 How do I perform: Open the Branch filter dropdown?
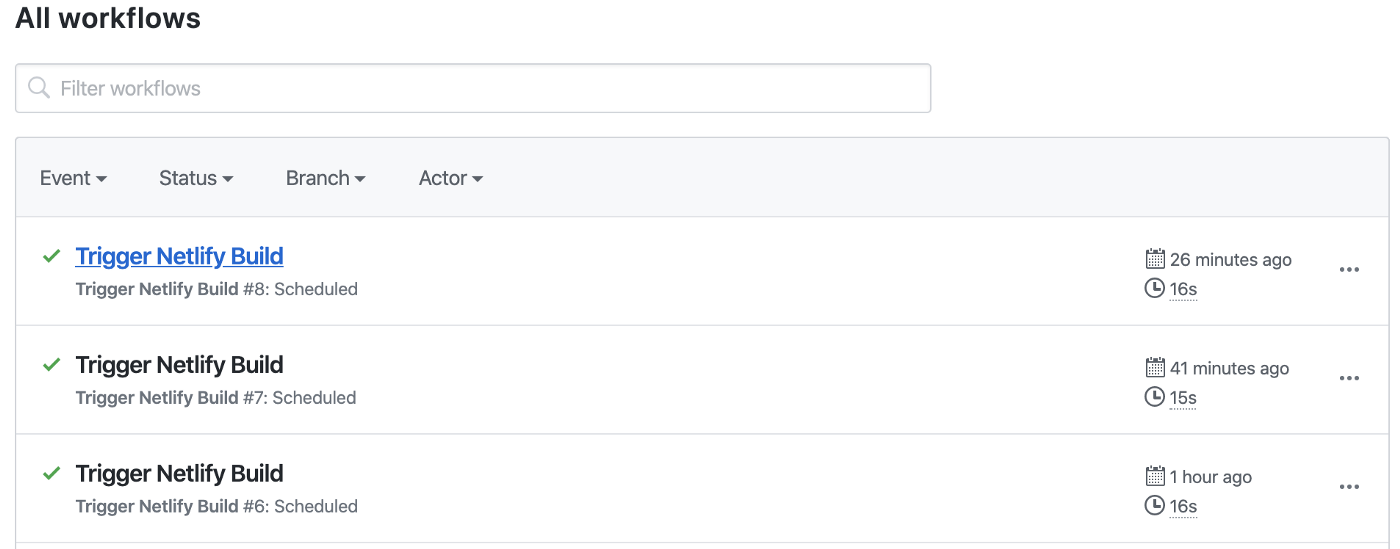325,178
